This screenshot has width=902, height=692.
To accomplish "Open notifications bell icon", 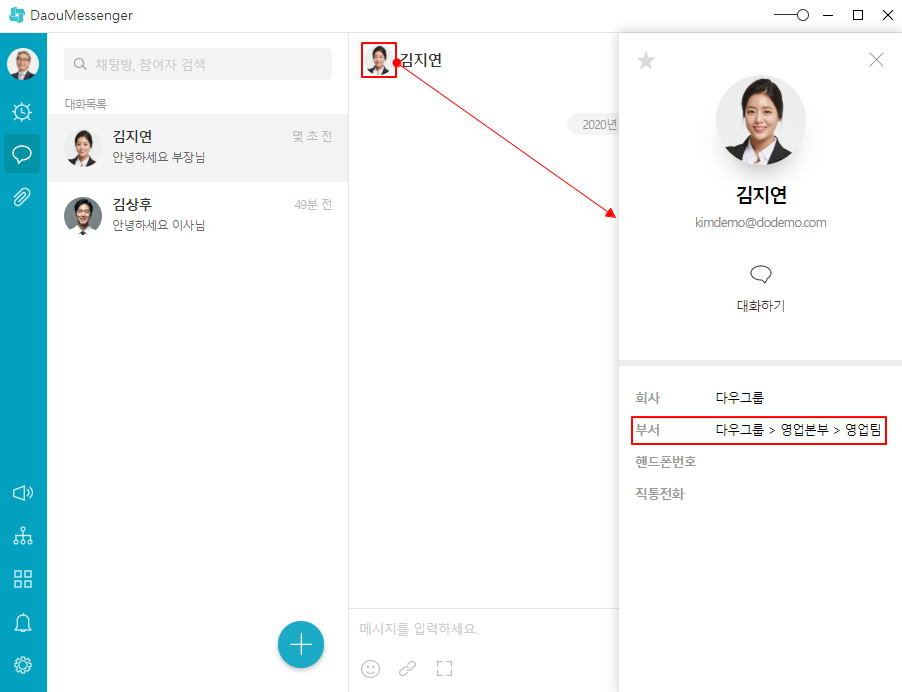I will coord(22,622).
